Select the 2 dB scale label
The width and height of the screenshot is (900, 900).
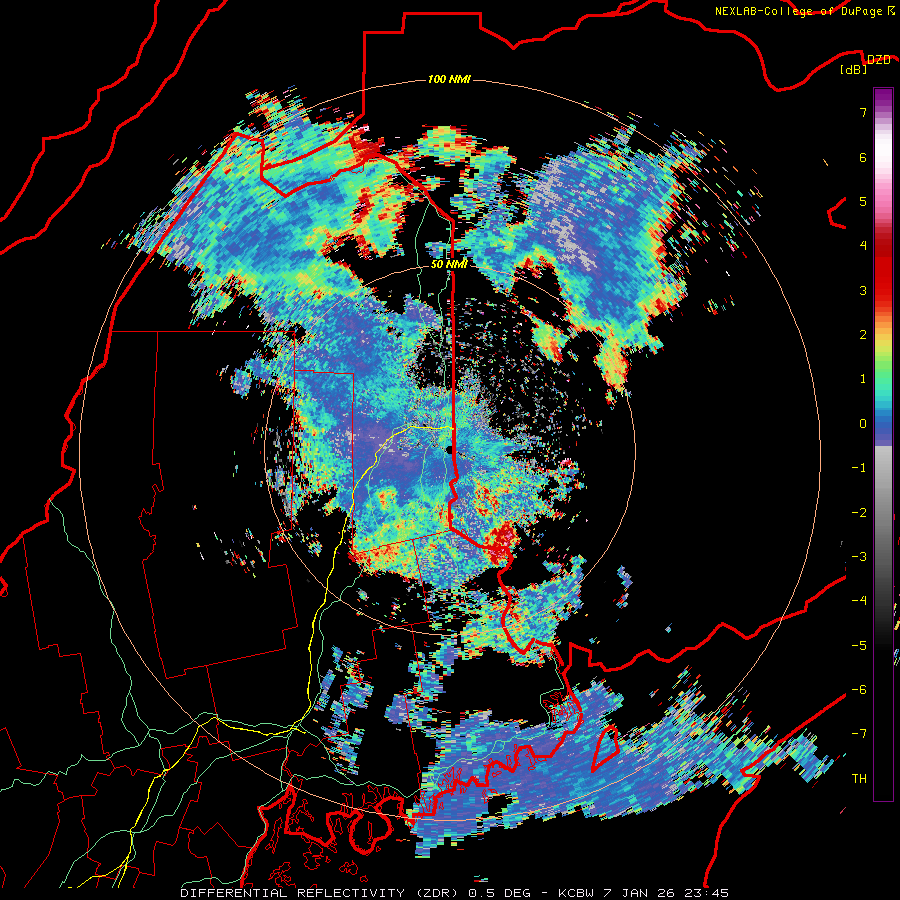tap(863, 335)
